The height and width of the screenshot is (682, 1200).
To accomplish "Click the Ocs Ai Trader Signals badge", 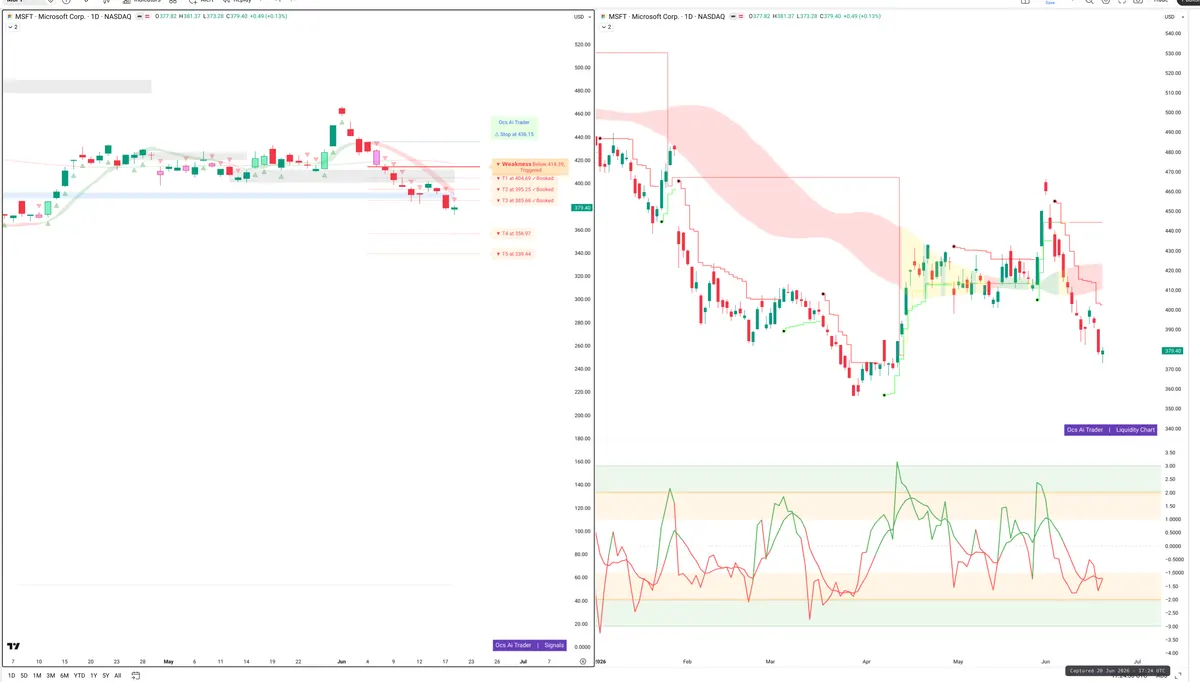I will pos(530,645).
